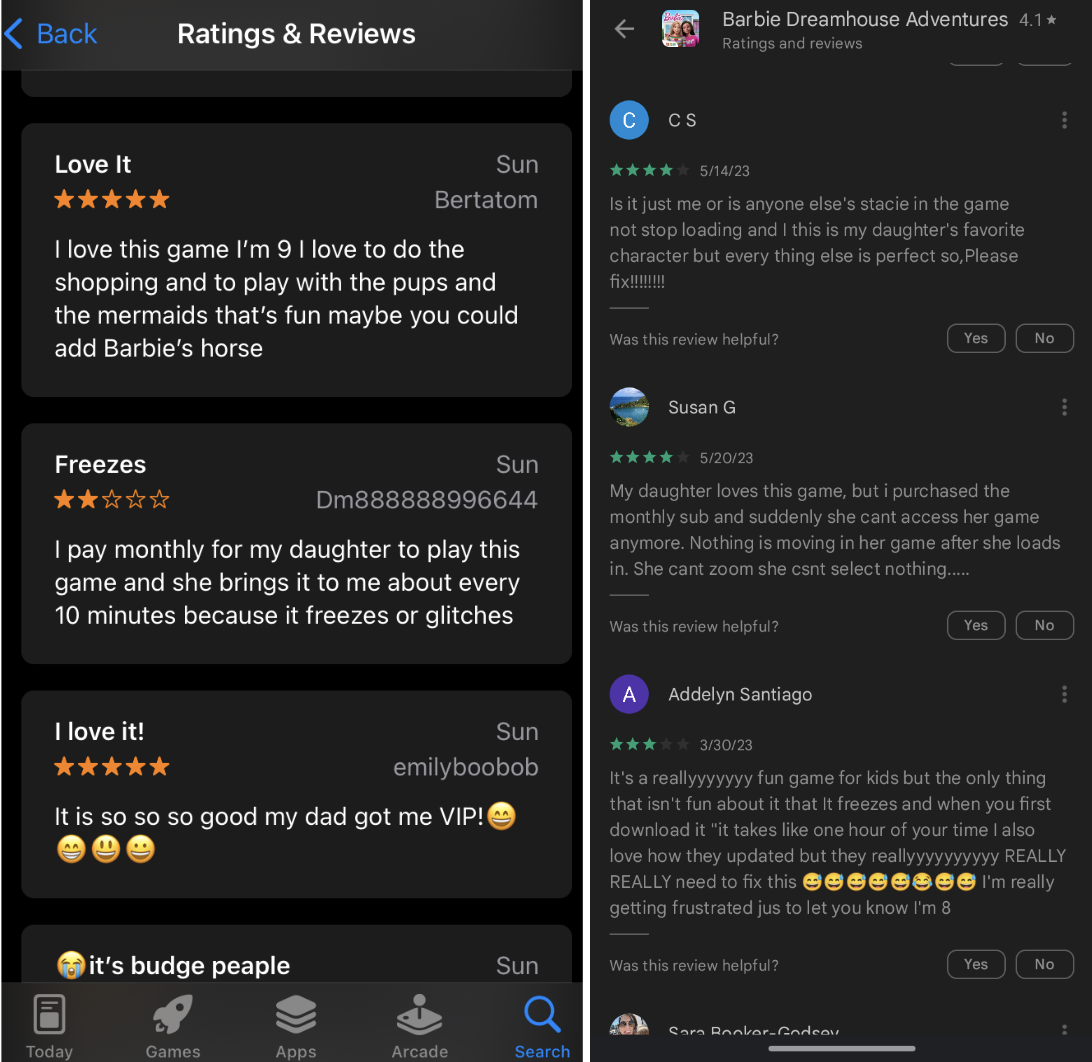Mark Susan G review helpful Yes

tap(976, 625)
